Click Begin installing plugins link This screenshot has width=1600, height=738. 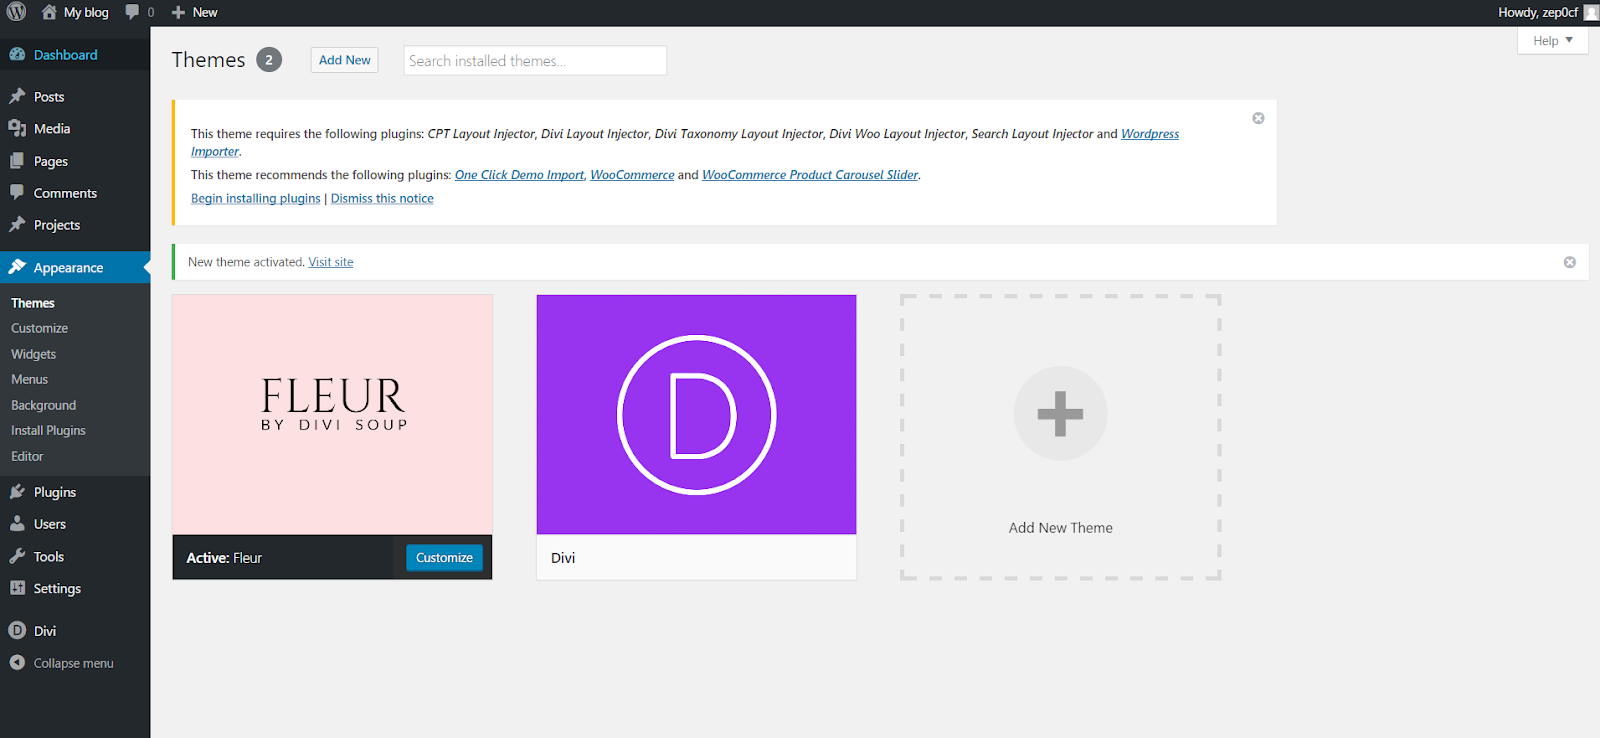(256, 199)
